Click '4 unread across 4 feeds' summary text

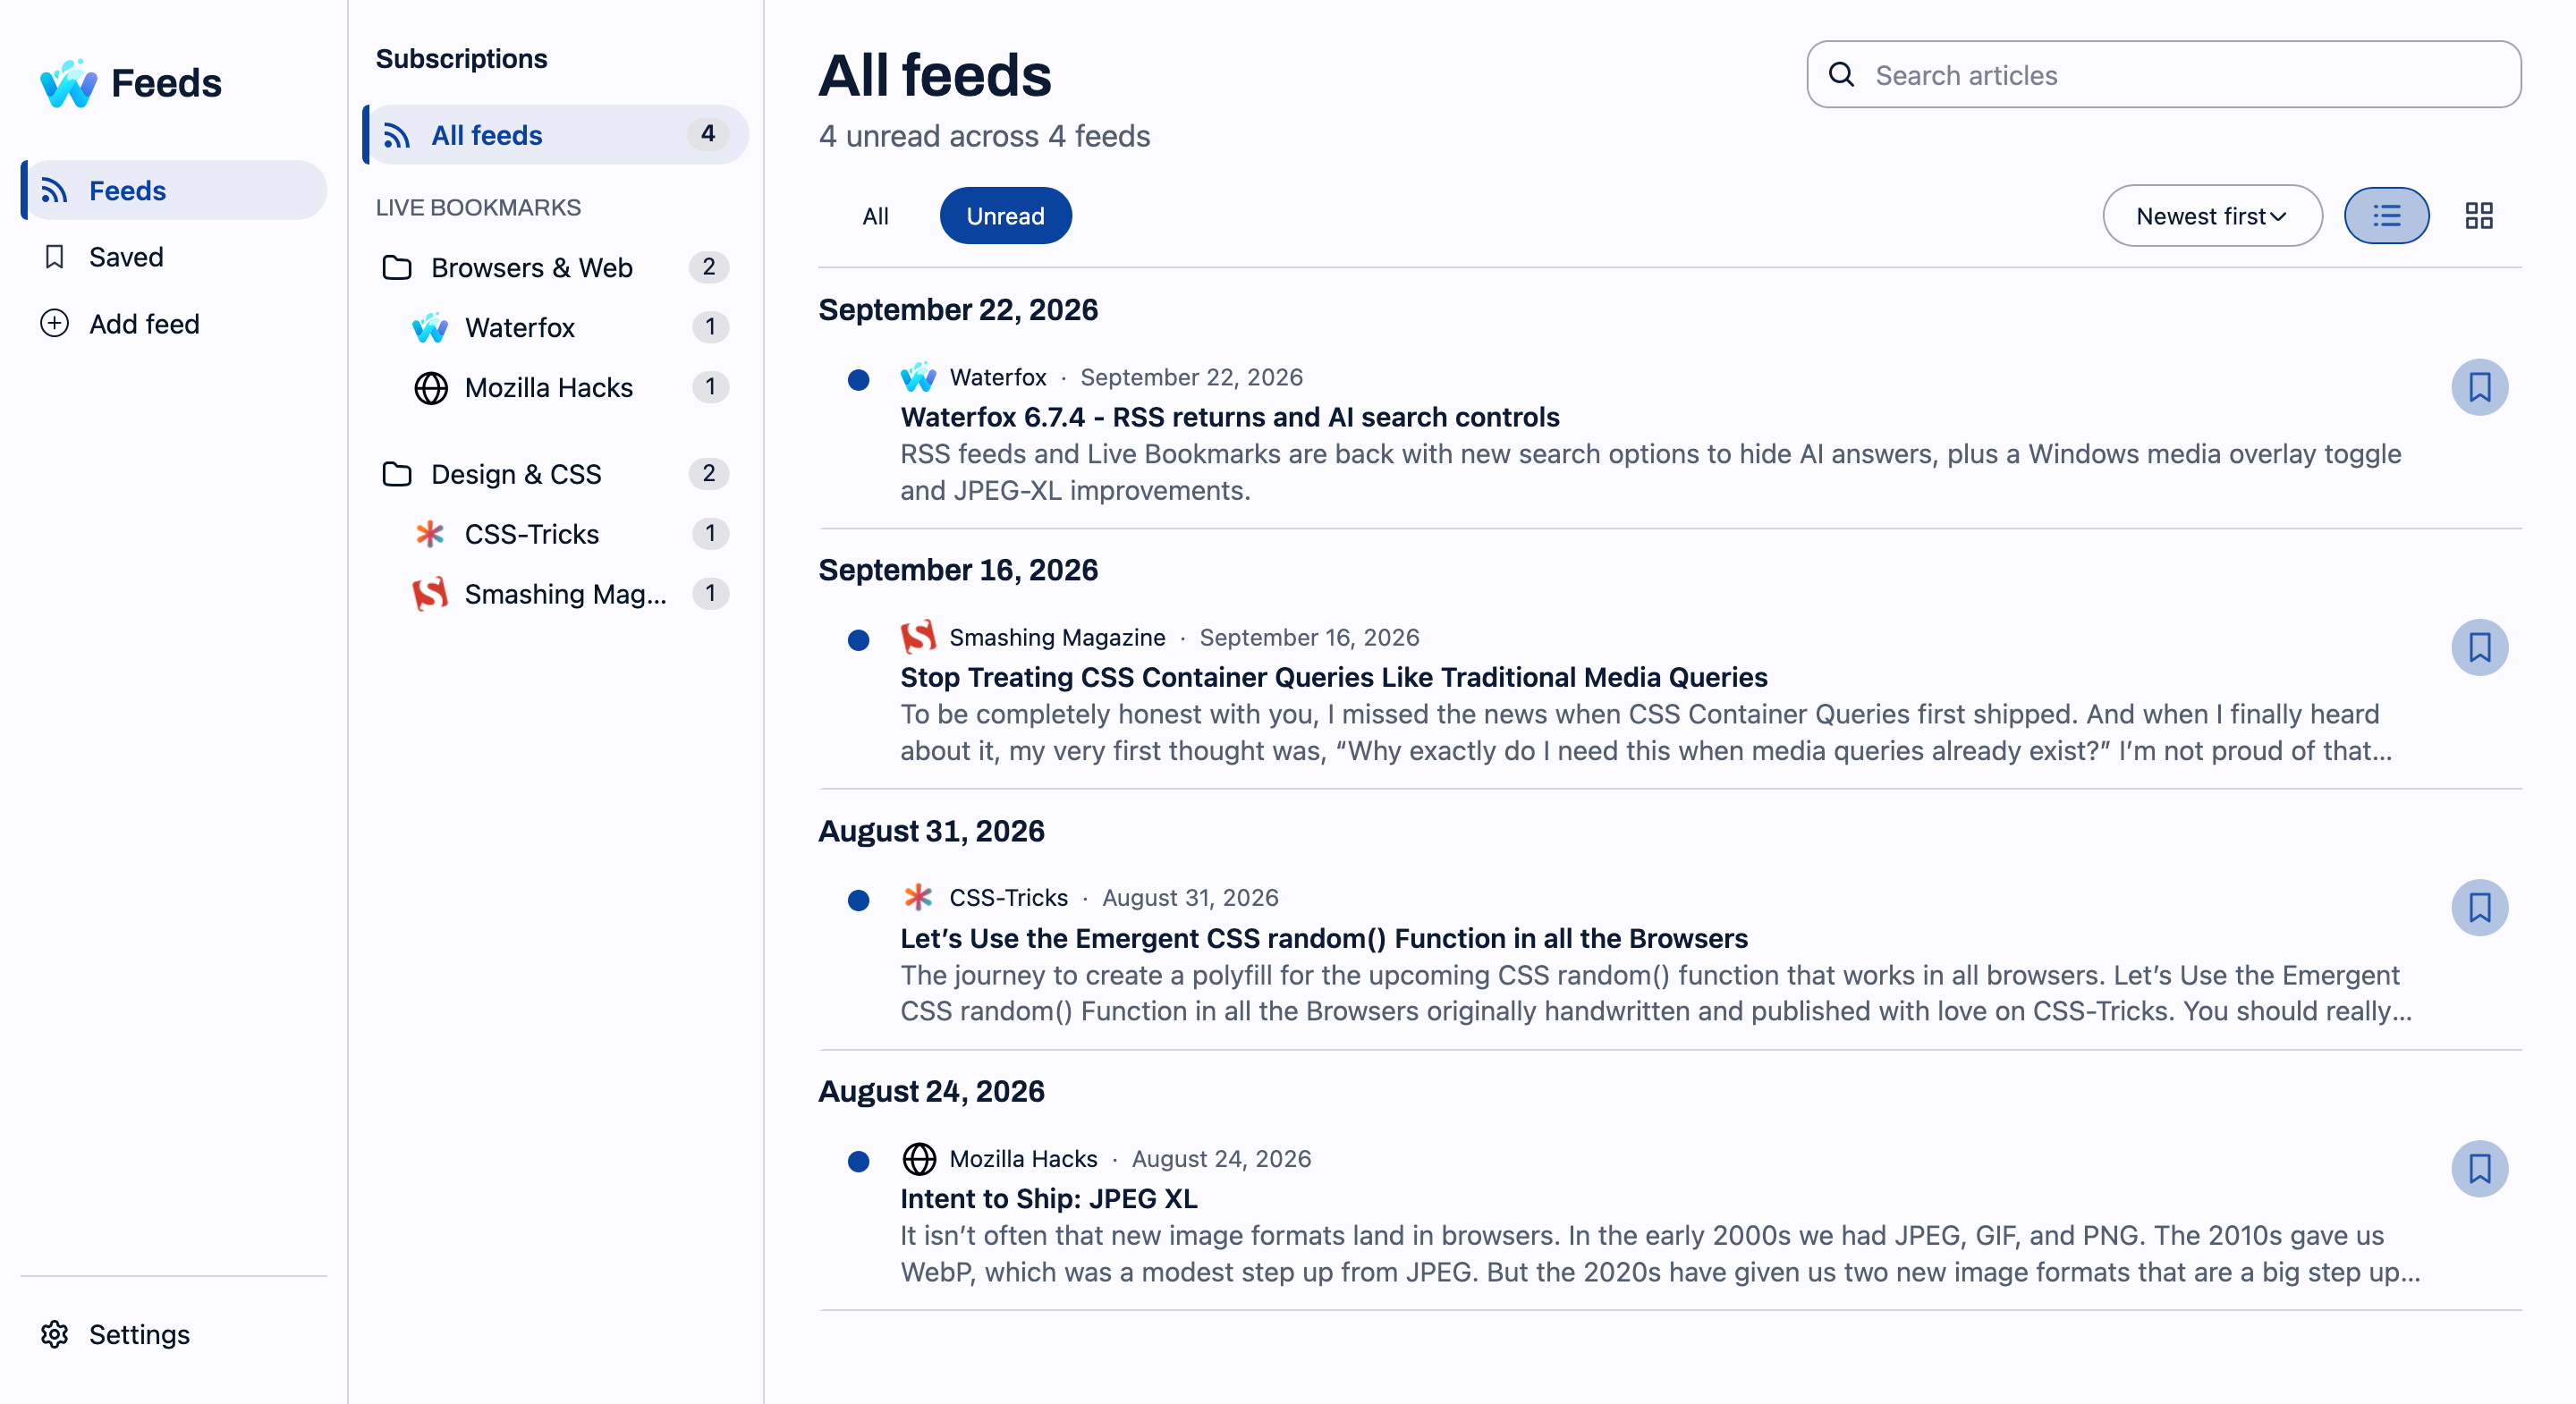984,136
